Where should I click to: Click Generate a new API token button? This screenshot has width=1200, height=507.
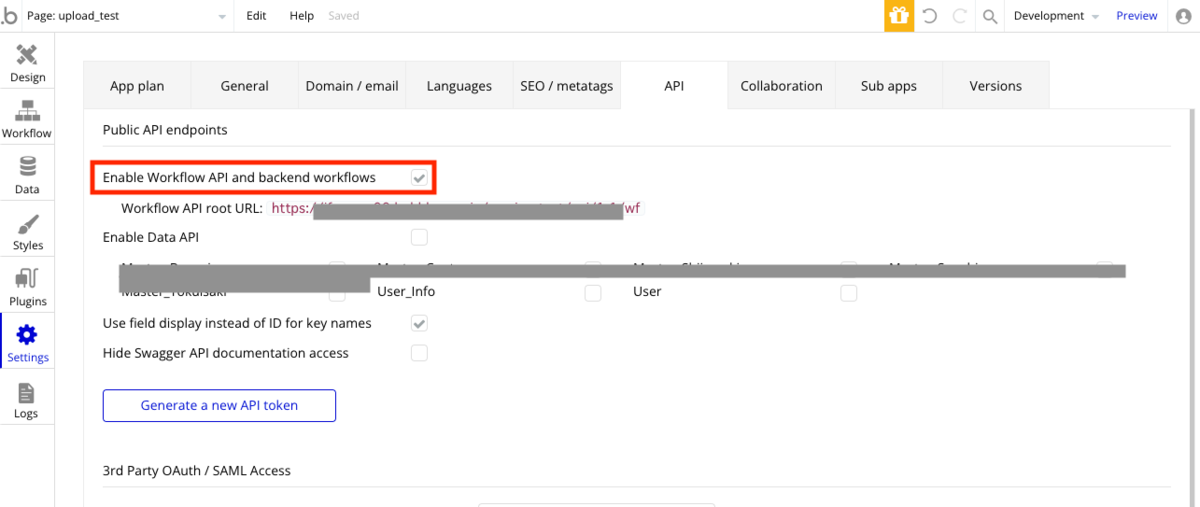[219, 405]
